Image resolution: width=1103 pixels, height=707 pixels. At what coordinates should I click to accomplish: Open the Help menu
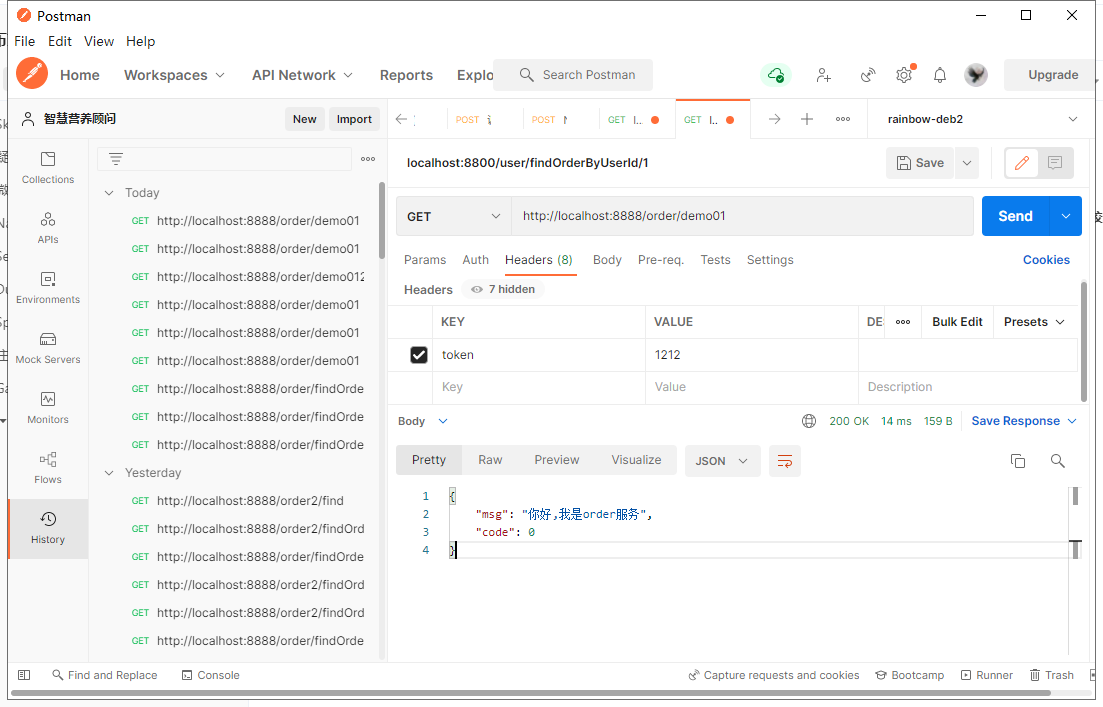[x=141, y=42]
